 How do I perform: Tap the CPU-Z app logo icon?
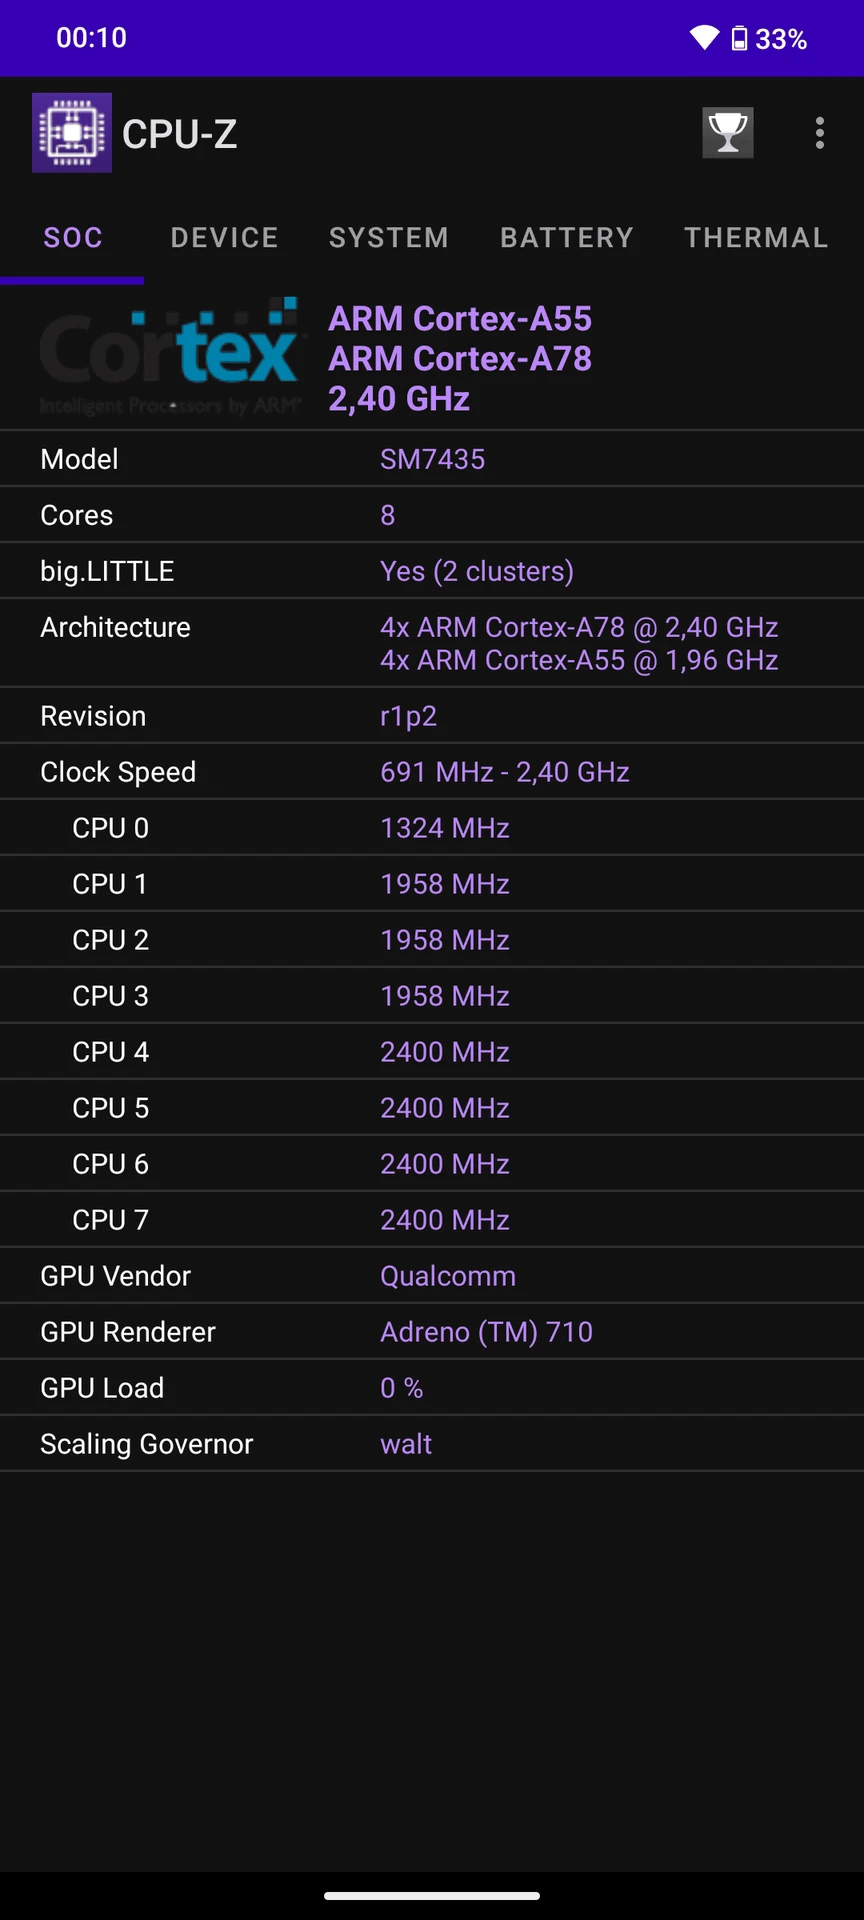72,133
